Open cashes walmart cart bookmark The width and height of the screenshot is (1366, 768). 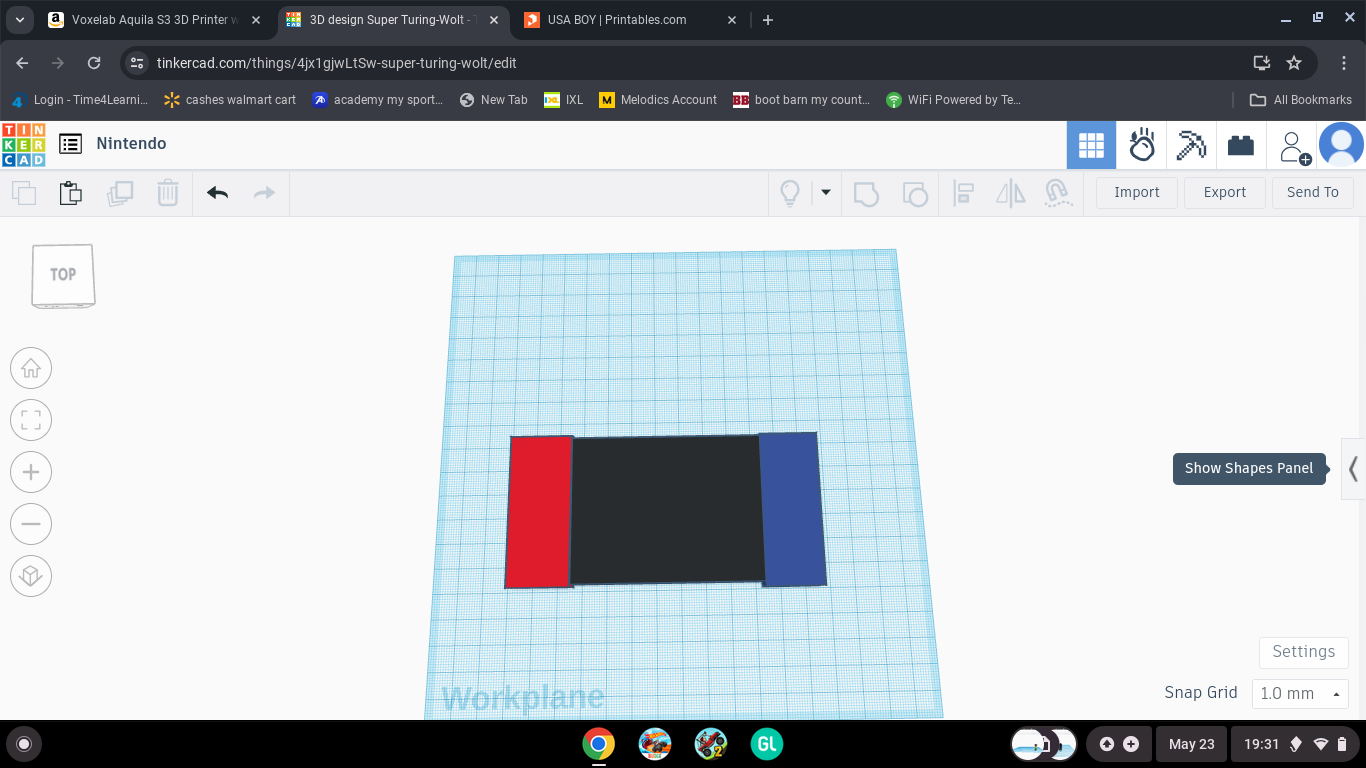tap(230, 100)
